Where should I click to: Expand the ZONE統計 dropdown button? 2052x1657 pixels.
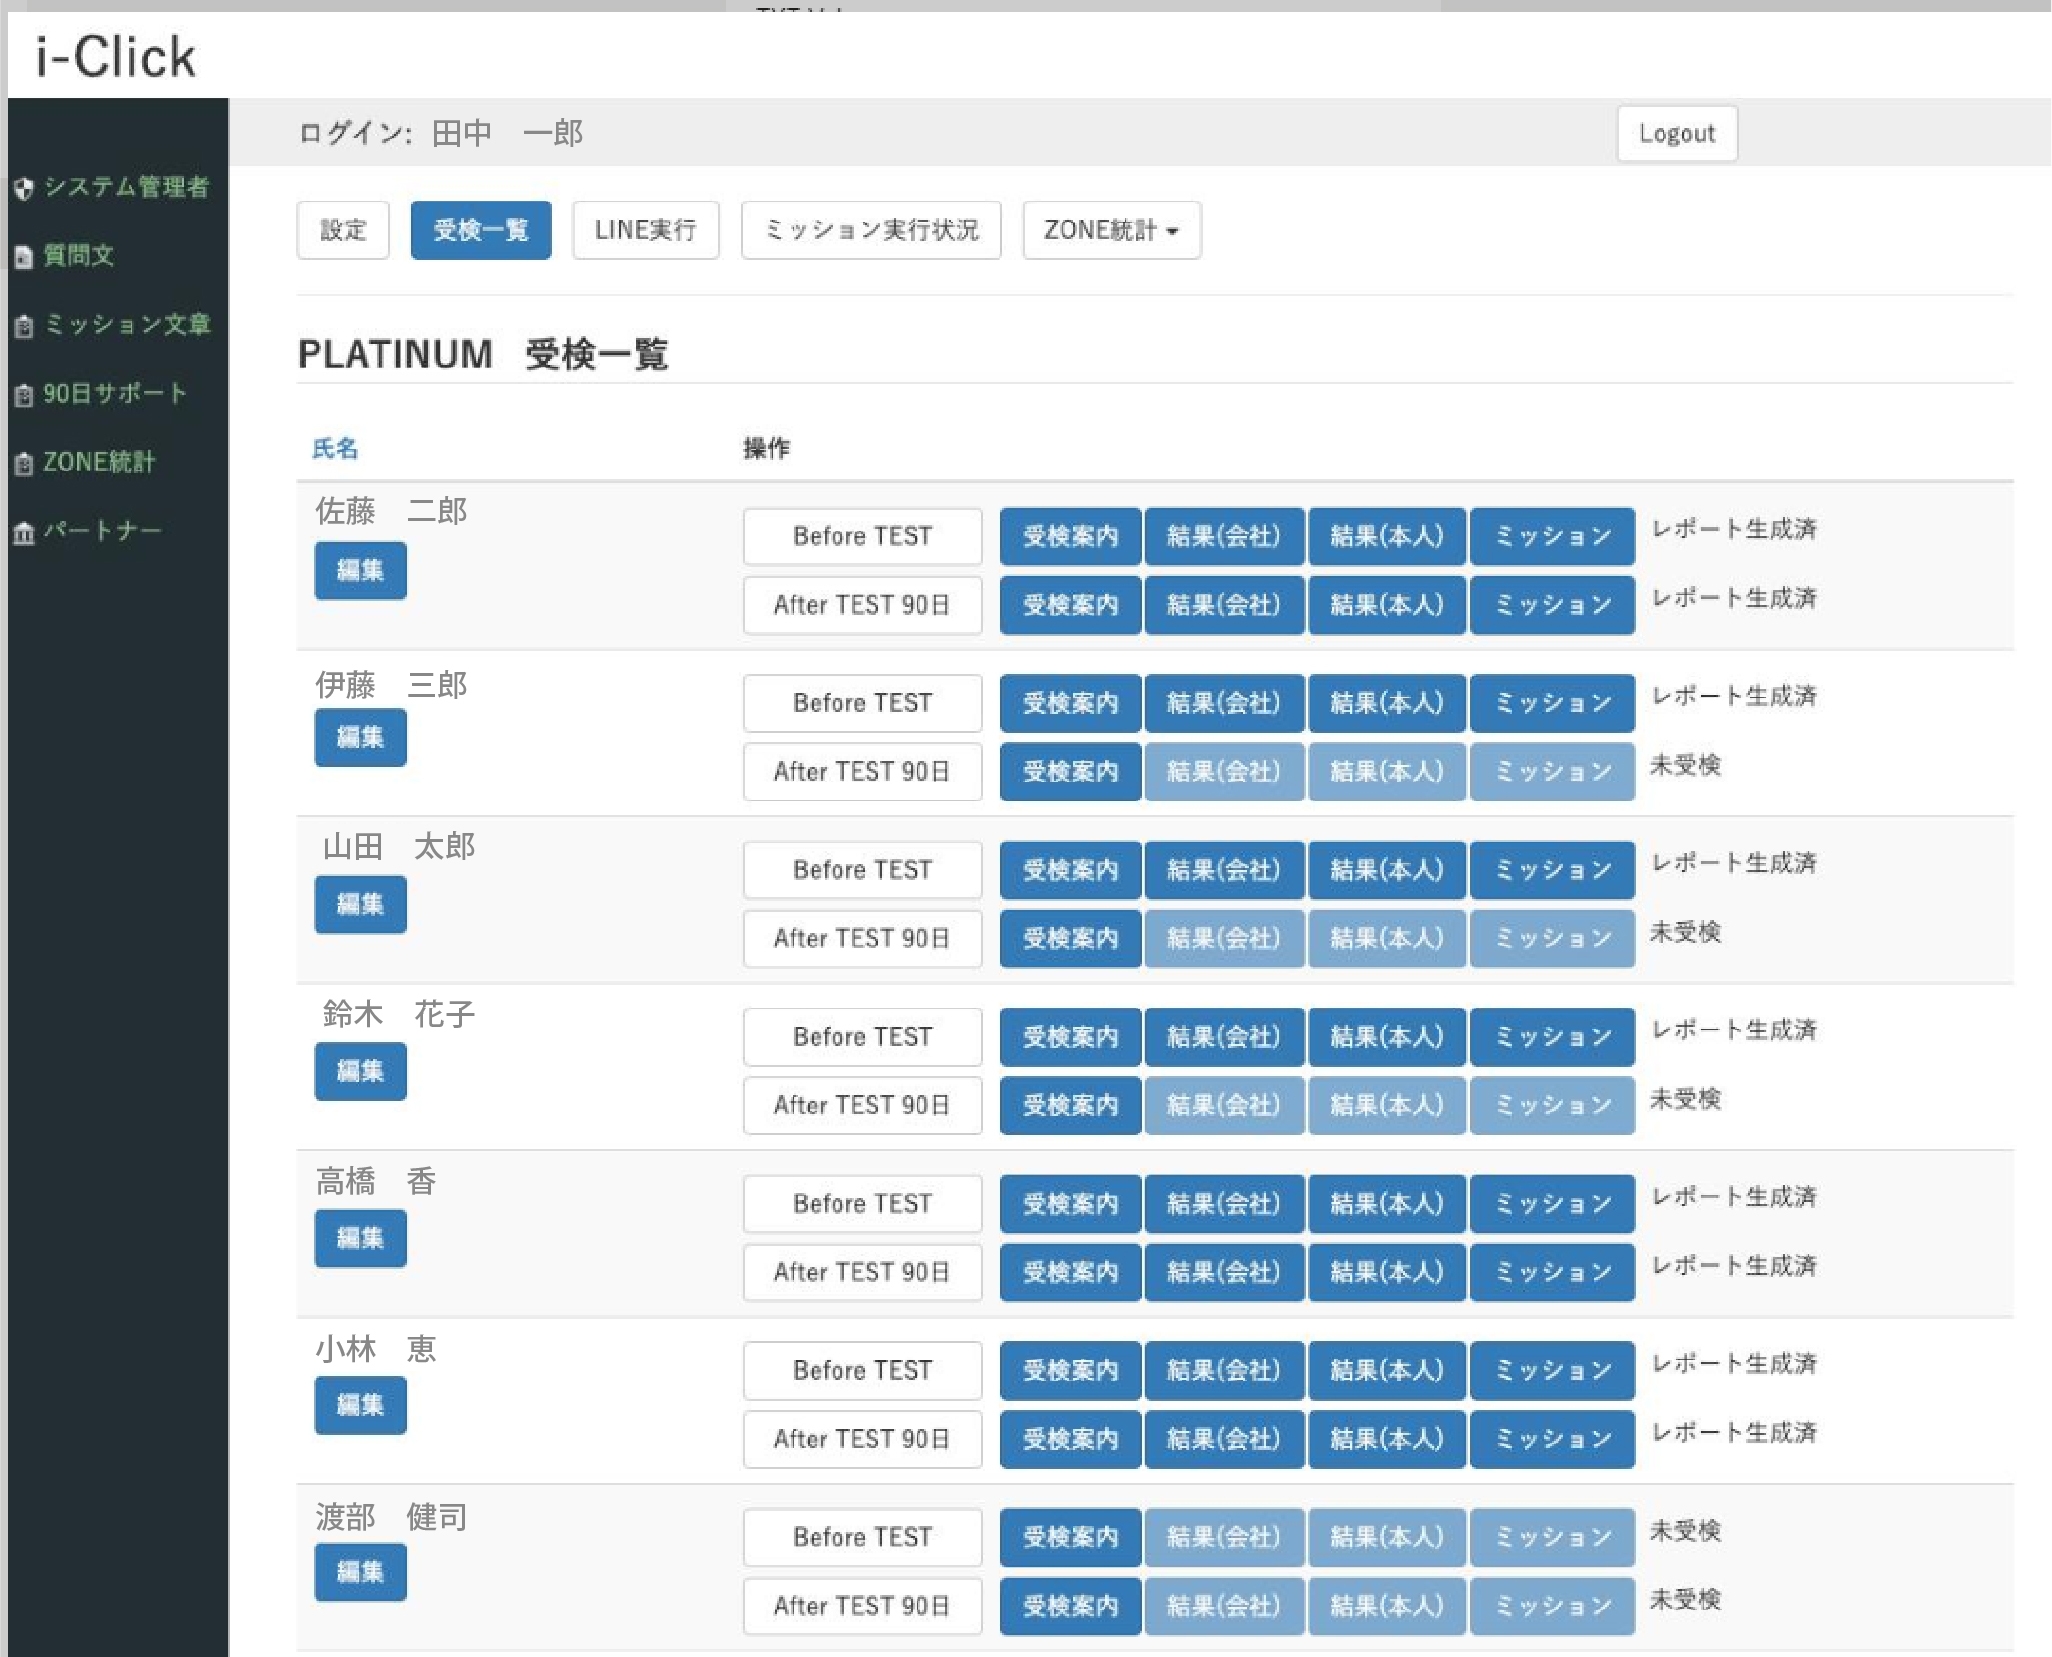(1111, 230)
